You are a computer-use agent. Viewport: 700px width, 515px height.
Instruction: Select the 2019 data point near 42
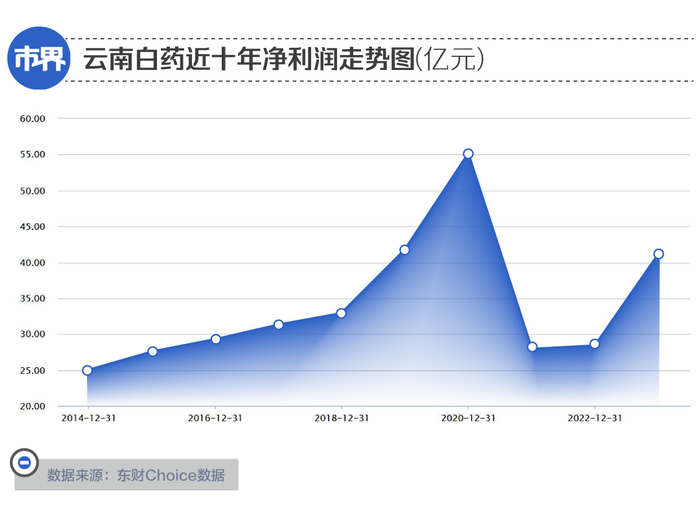[404, 249]
